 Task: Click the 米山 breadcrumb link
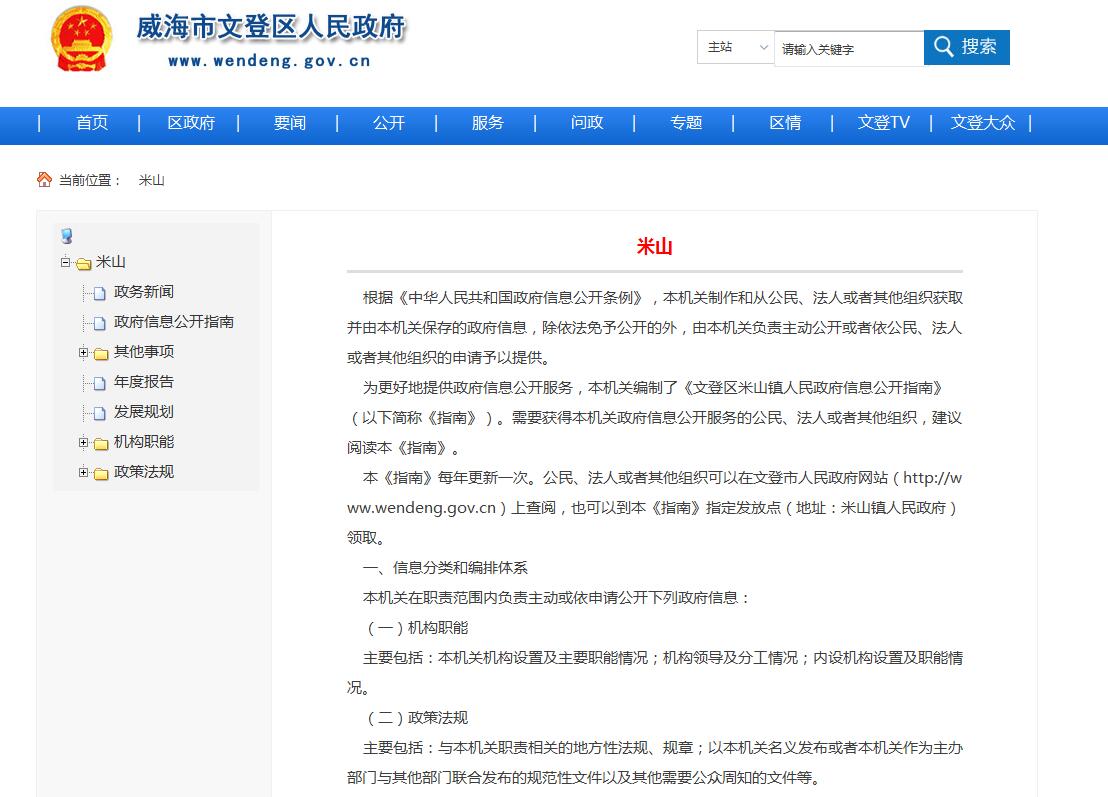[x=151, y=181]
